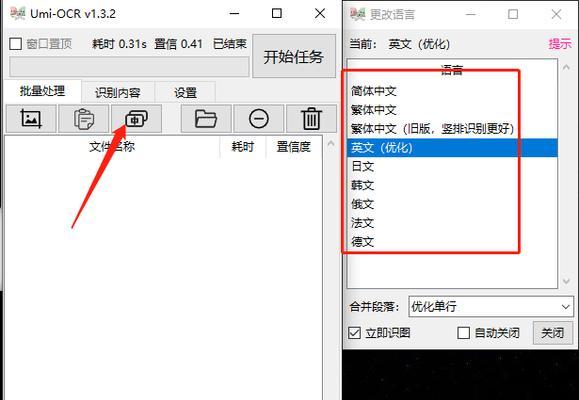Switch to the 设置 tab
Image resolution: width=579 pixels, height=400 pixels.
click(x=185, y=92)
